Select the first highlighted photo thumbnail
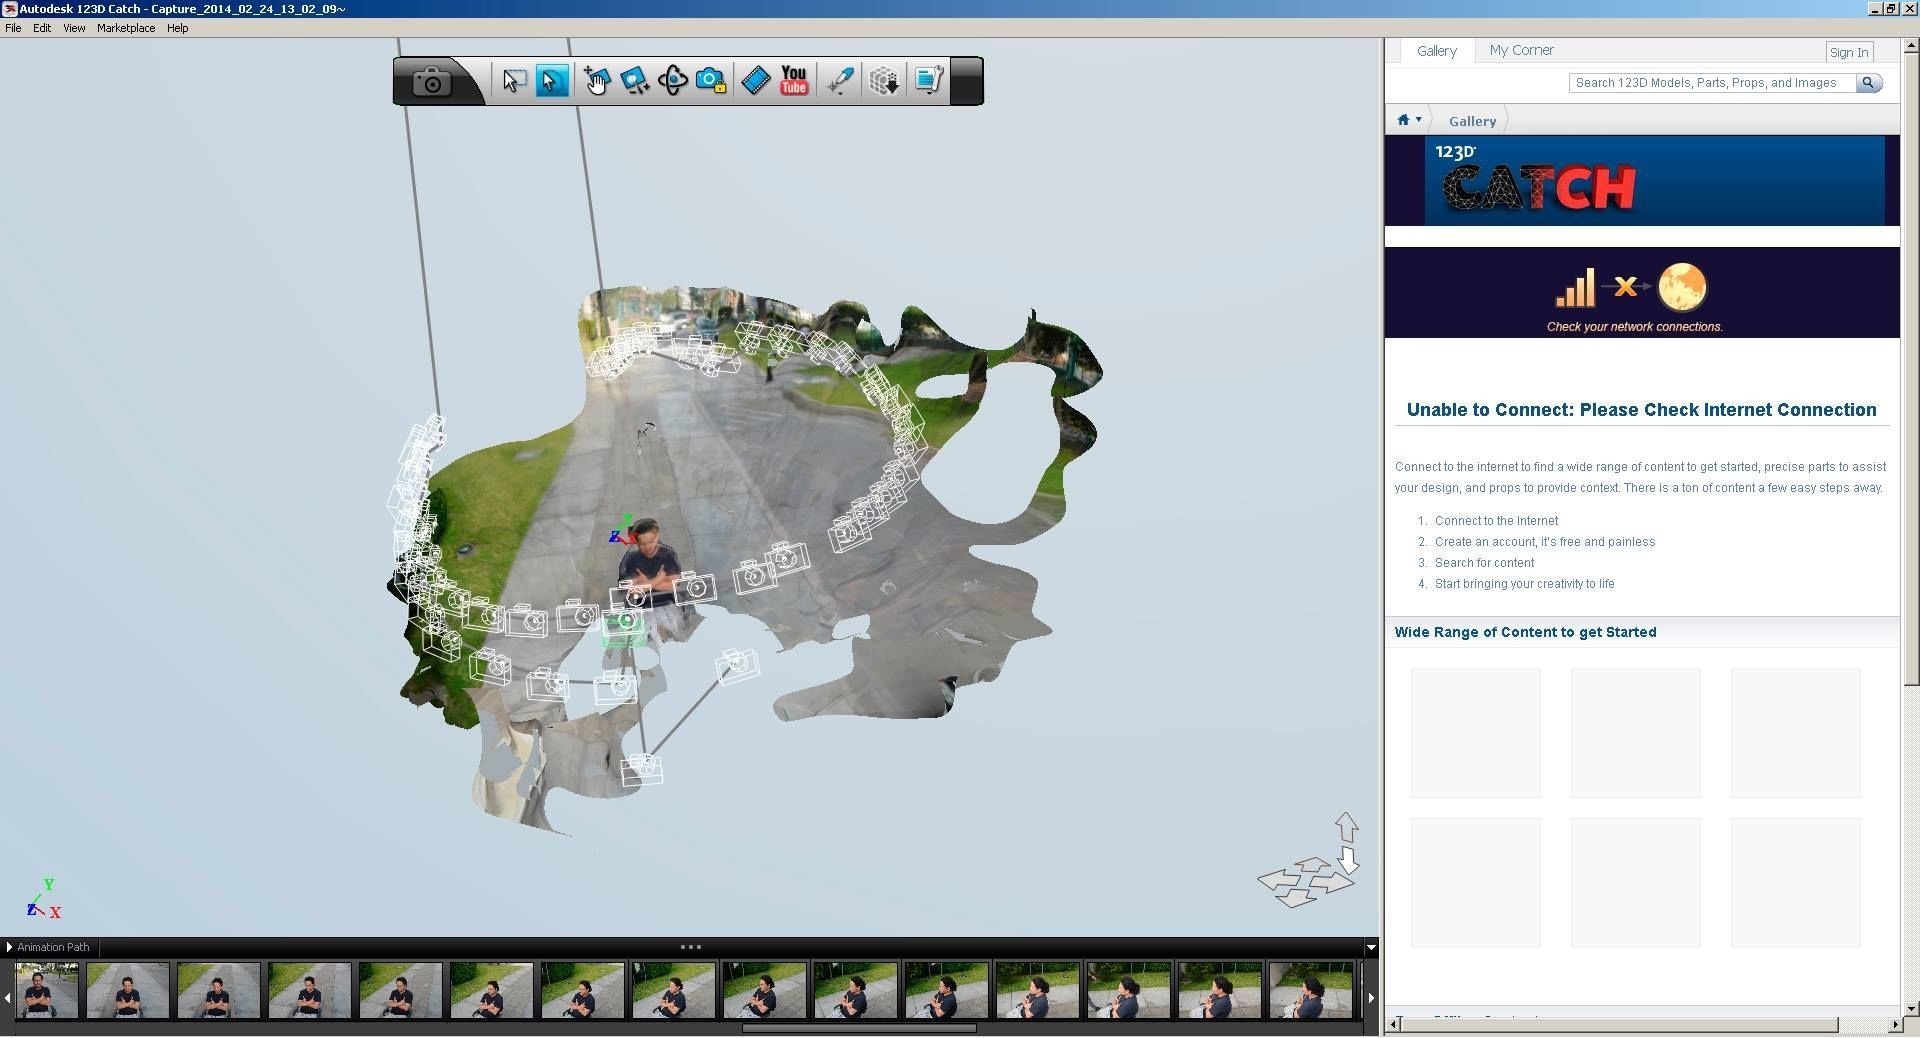Viewport: 1920px width, 1038px height. click(47, 990)
